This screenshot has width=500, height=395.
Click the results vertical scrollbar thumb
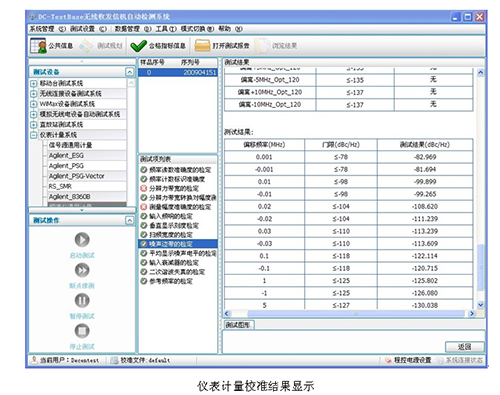pos(480,267)
